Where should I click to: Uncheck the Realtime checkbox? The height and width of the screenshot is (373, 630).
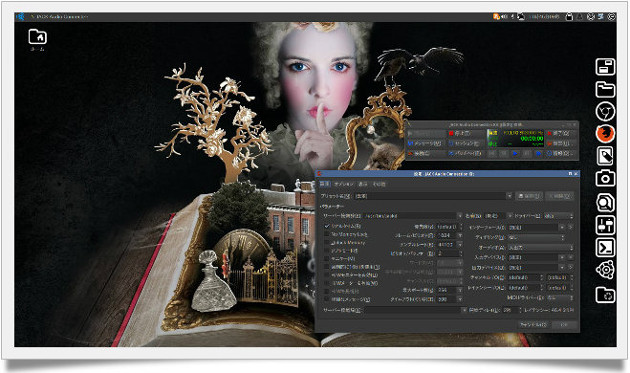point(327,226)
